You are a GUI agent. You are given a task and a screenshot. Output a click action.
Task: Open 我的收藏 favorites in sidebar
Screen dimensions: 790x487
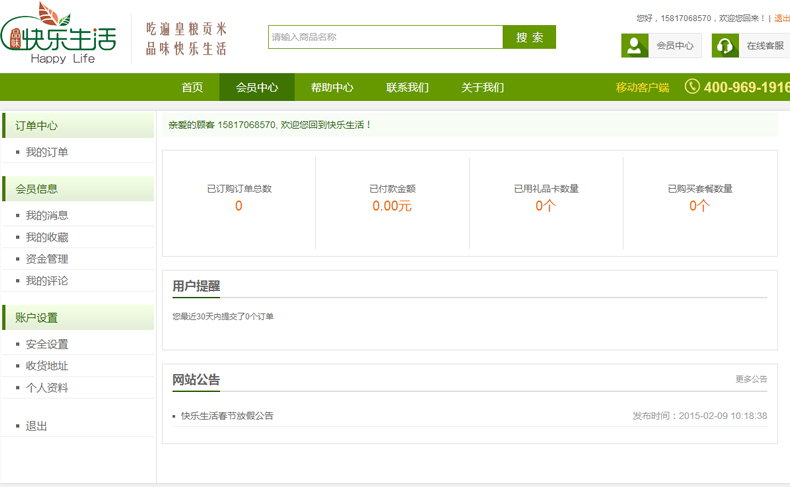pos(47,237)
